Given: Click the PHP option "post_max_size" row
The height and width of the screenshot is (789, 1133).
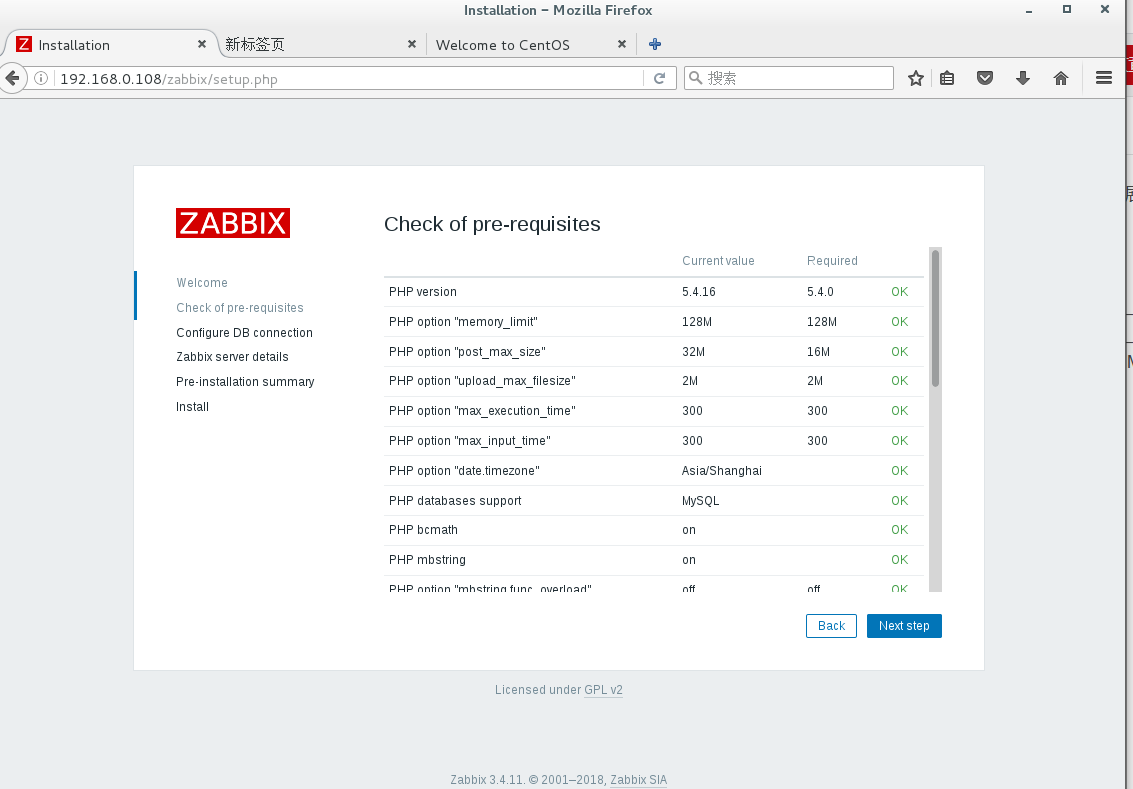Looking at the screenshot, I should point(654,352).
